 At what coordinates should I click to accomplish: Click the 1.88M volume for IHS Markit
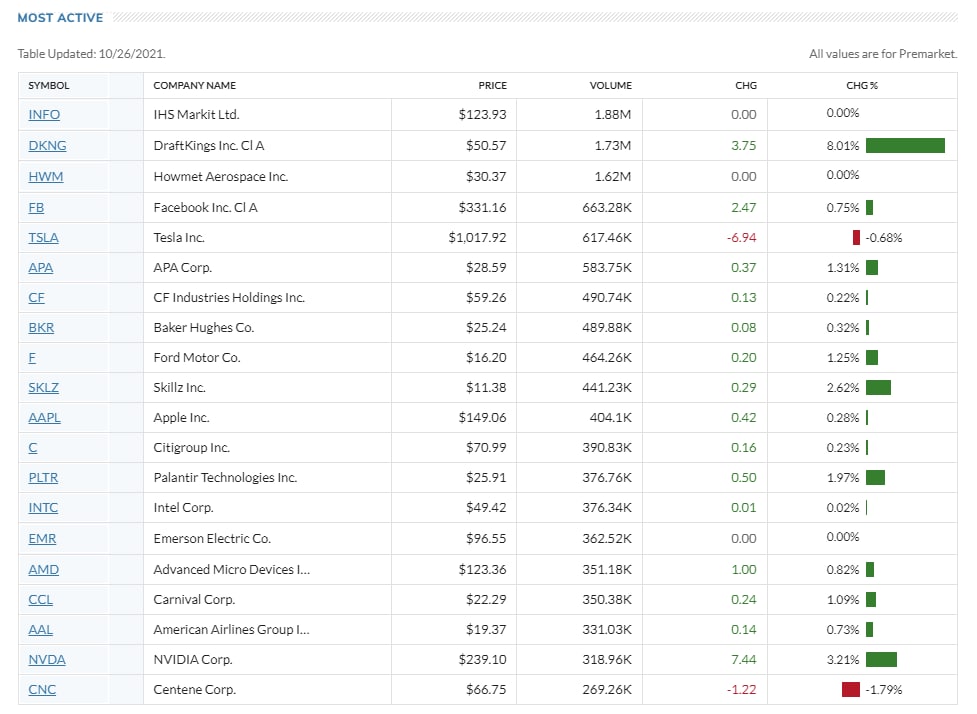pyautogui.click(x=612, y=115)
